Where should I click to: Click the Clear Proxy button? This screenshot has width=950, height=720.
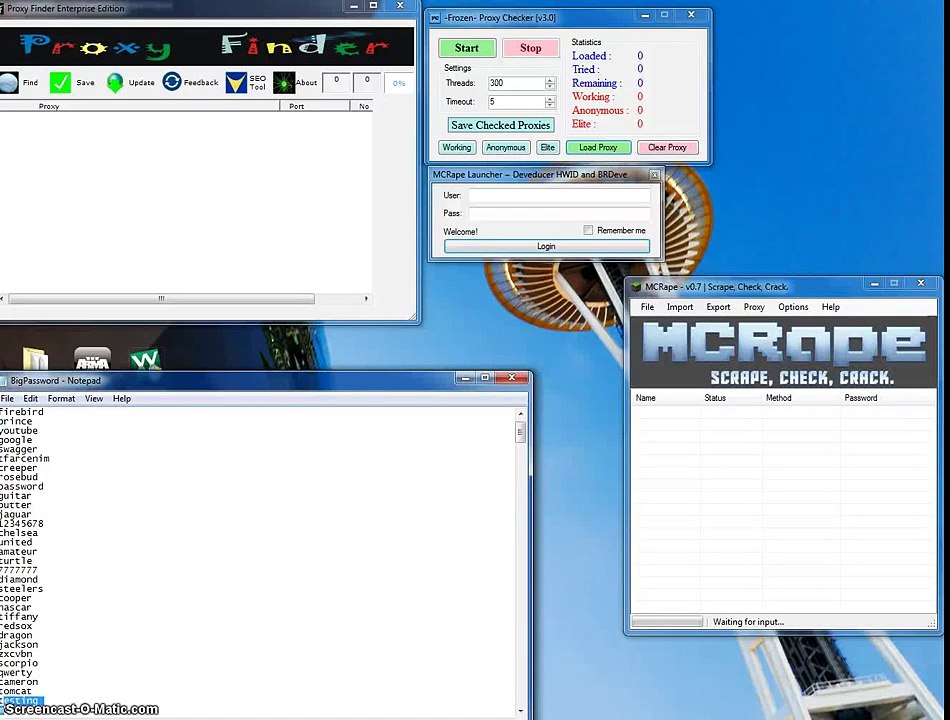point(667,147)
